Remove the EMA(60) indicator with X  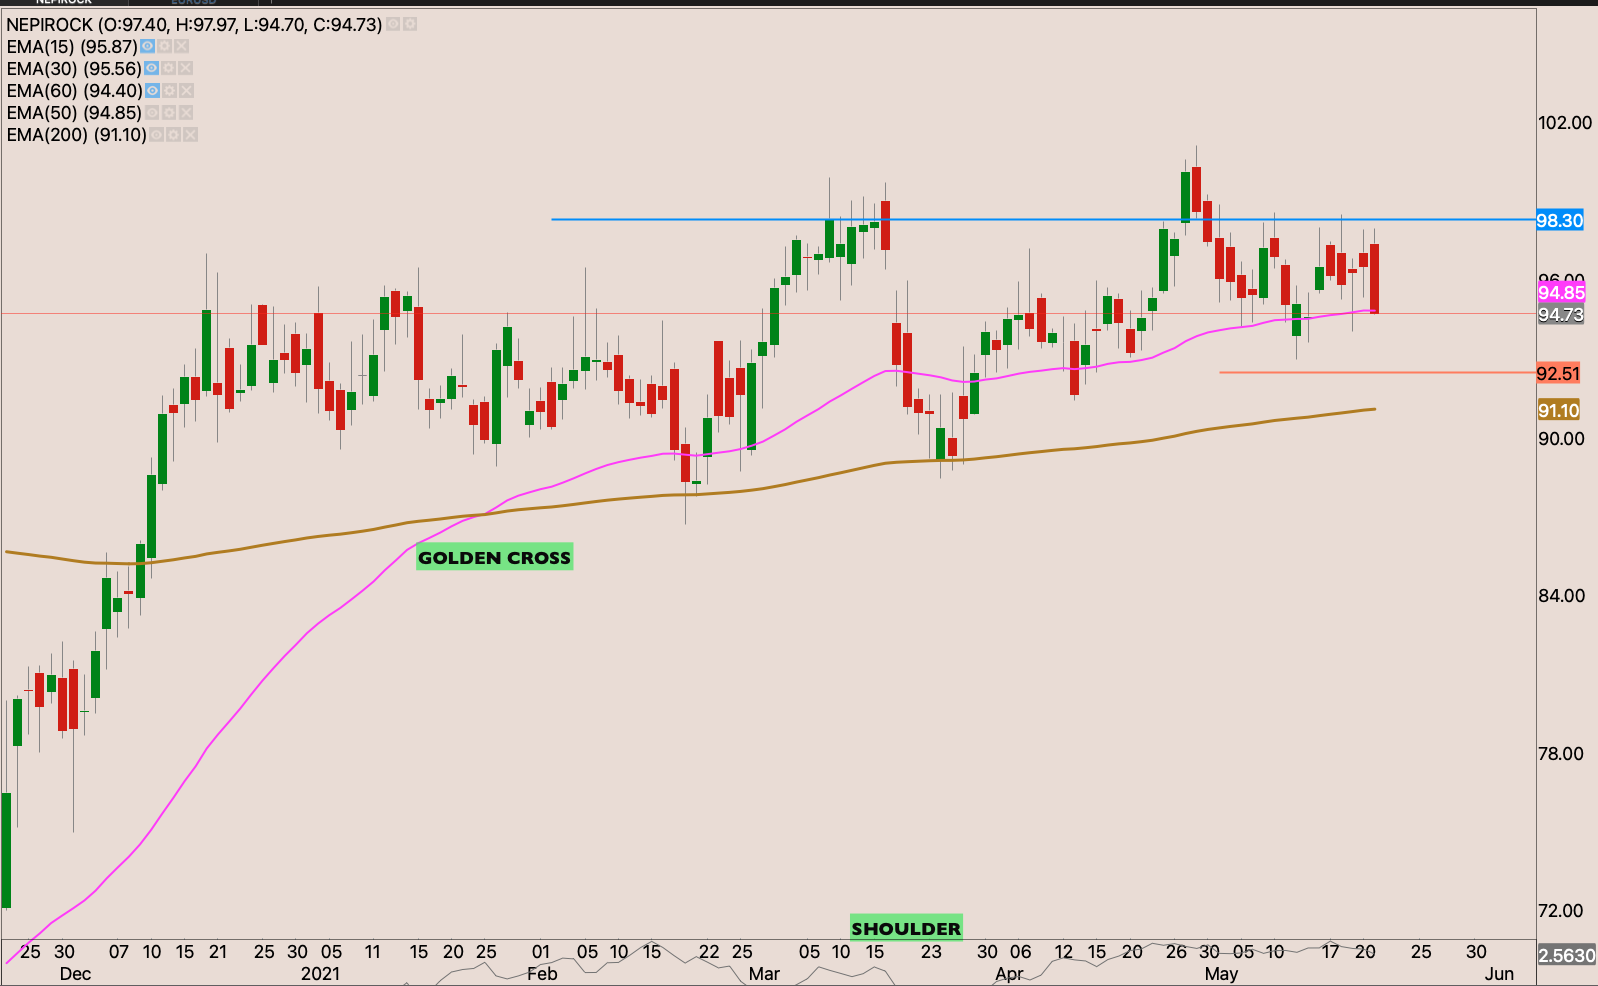186,90
